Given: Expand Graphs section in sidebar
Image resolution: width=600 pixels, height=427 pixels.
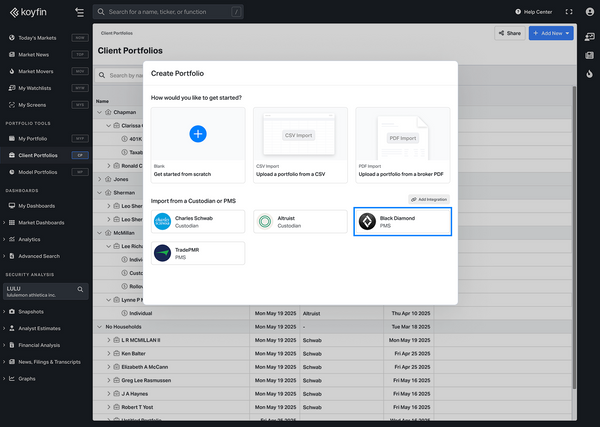Looking at the screenshot, I should [x=4, y=379].
